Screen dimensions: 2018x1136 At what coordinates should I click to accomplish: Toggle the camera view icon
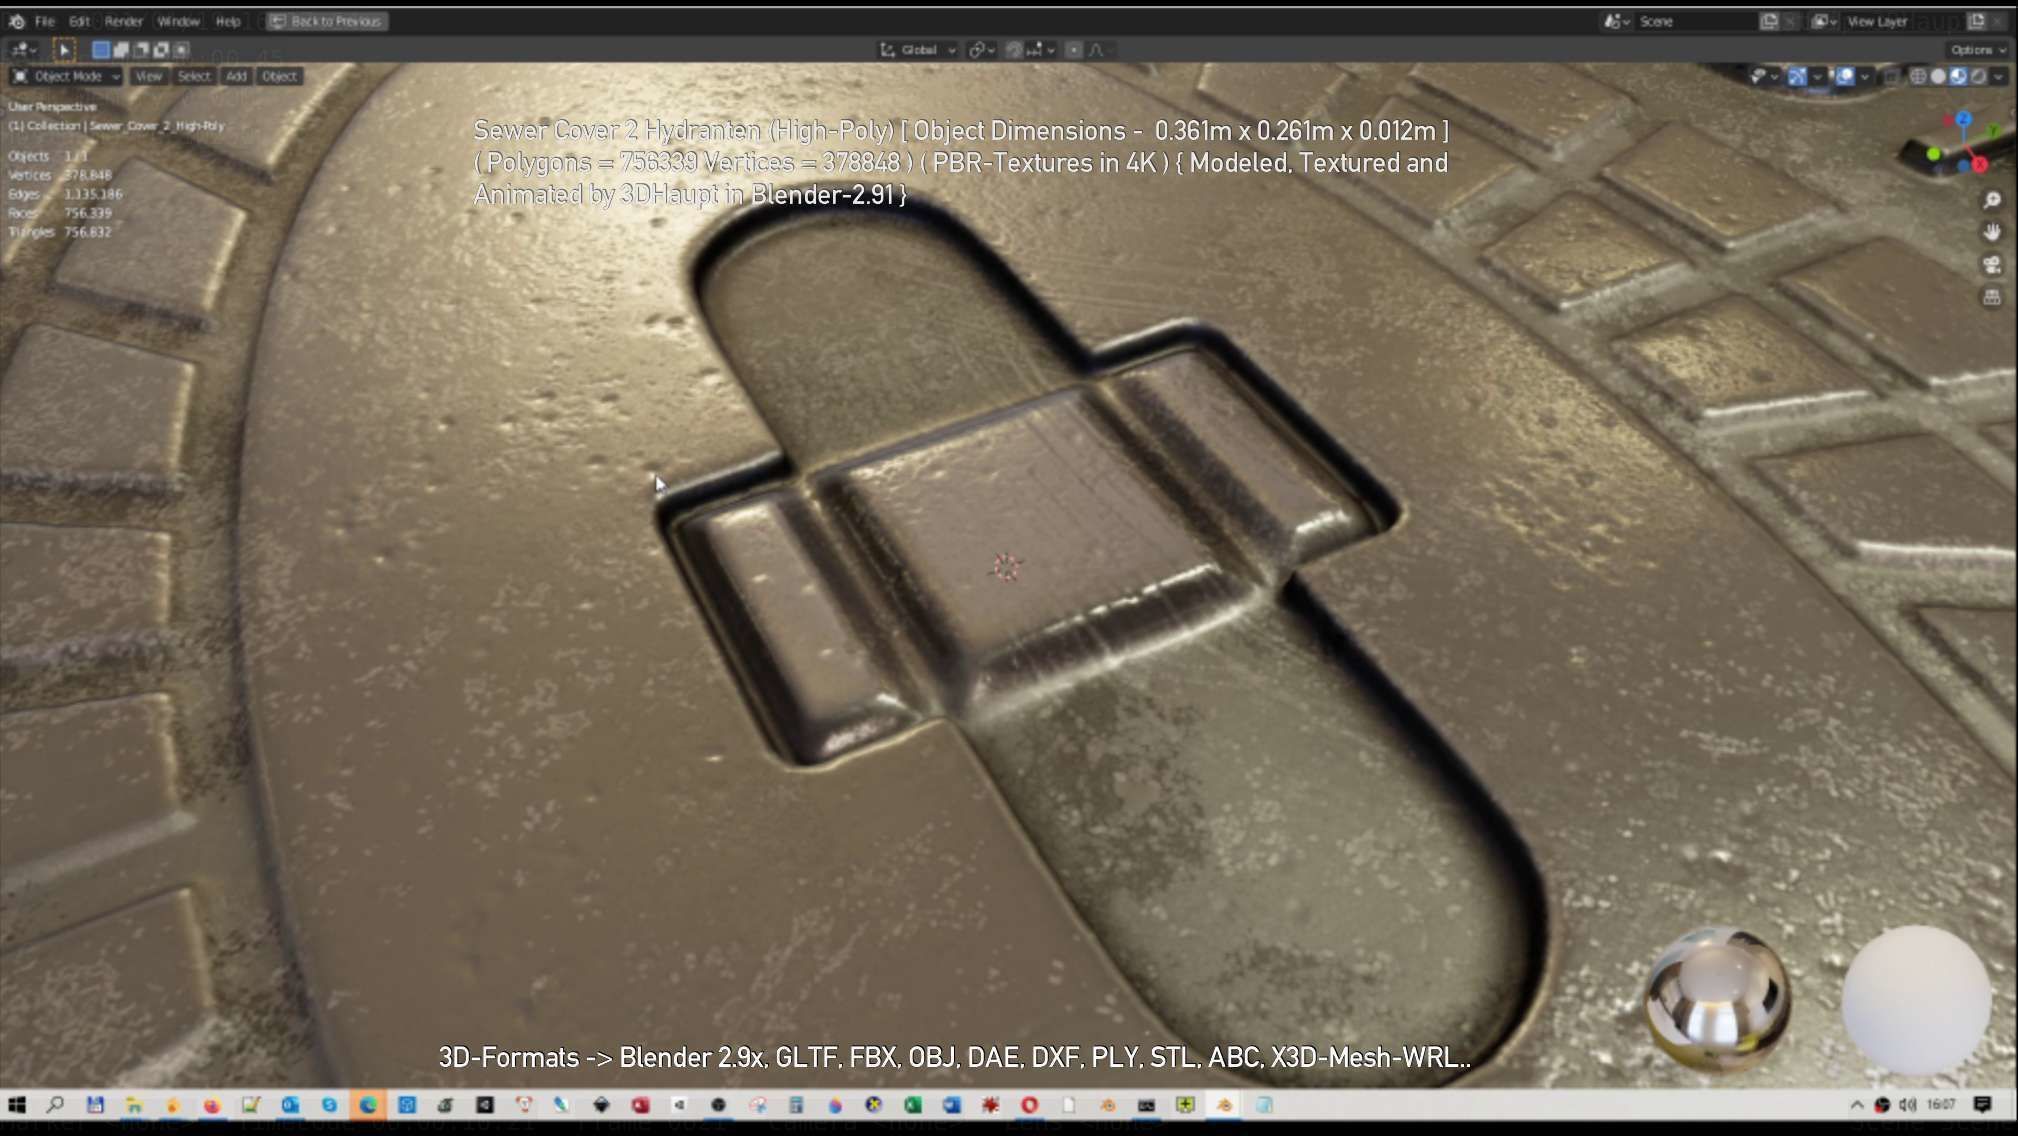click(x=1992, y=265)
